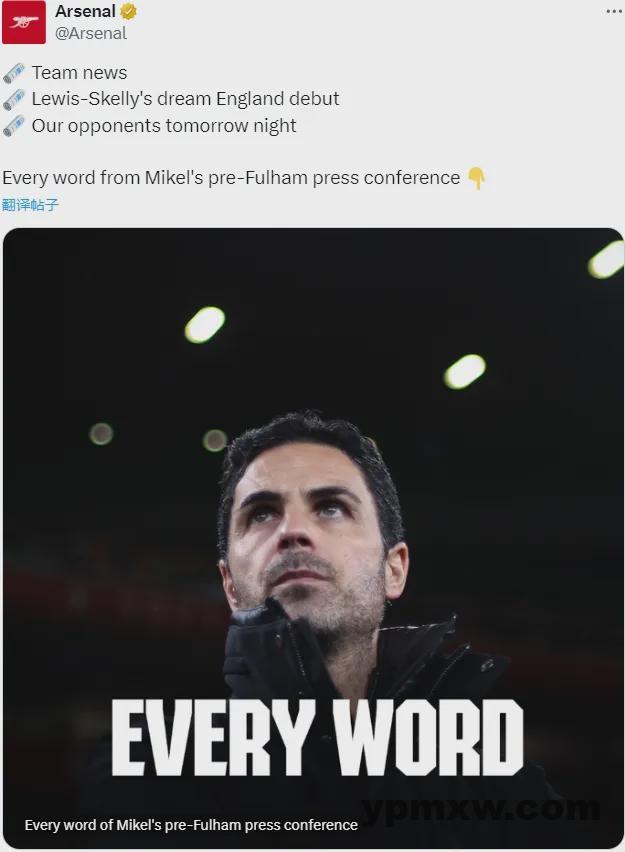The height and width of the screenshot is (852, 625).
Task: Open the @Arsenal handle link
Action: click(91, 33)
